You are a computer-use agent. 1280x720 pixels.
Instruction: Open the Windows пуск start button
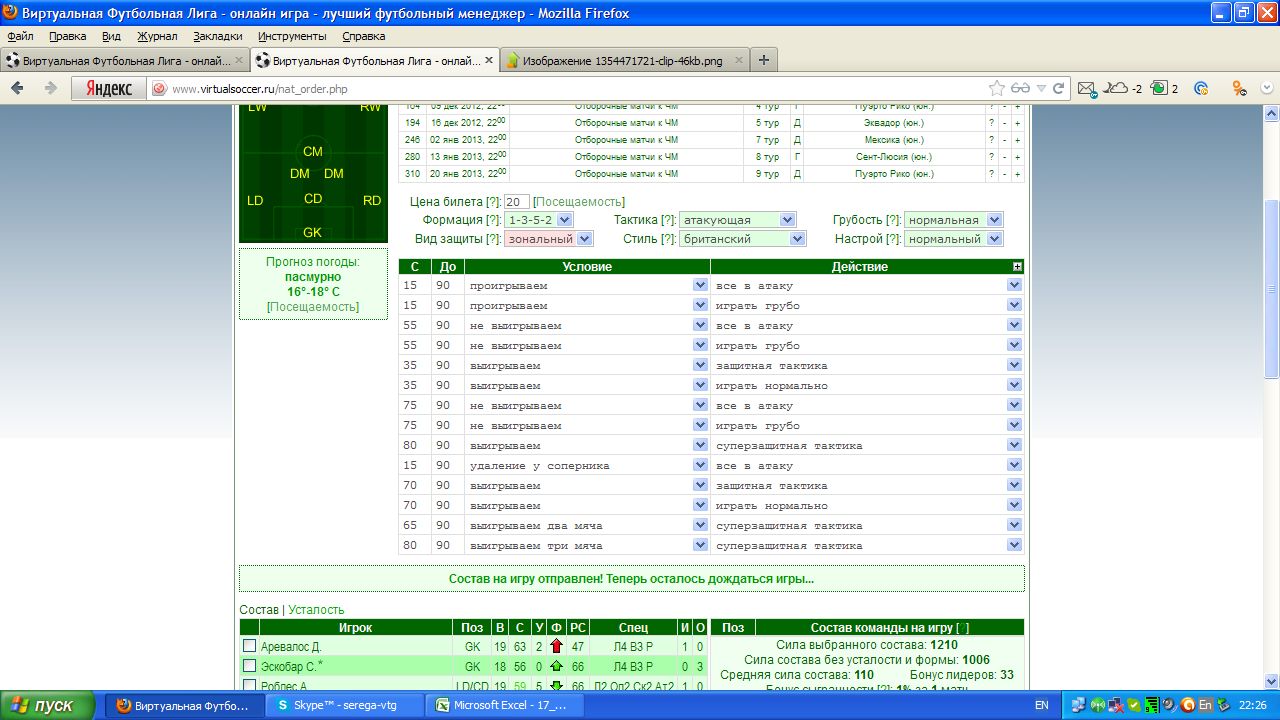pyautogui.click(x=49, y=705)
